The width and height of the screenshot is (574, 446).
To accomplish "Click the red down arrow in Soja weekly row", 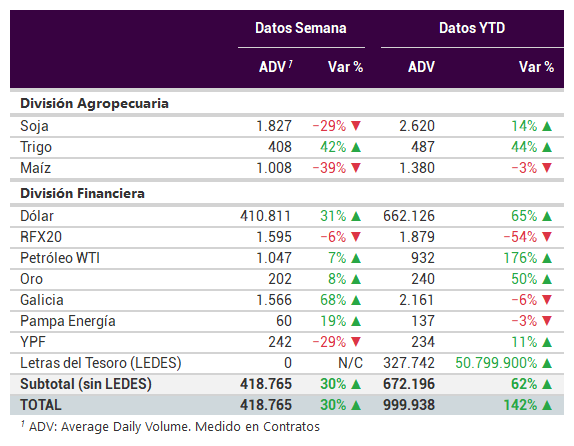I will [356, 126].
